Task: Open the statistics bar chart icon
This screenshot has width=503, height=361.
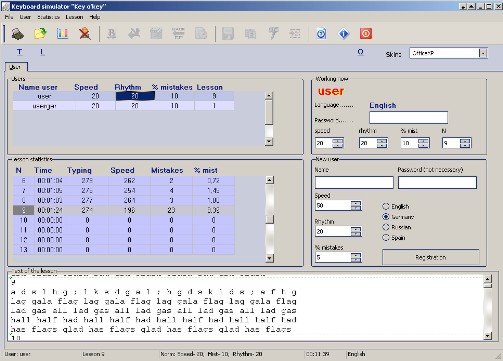Action: click(x=62, y=34)
